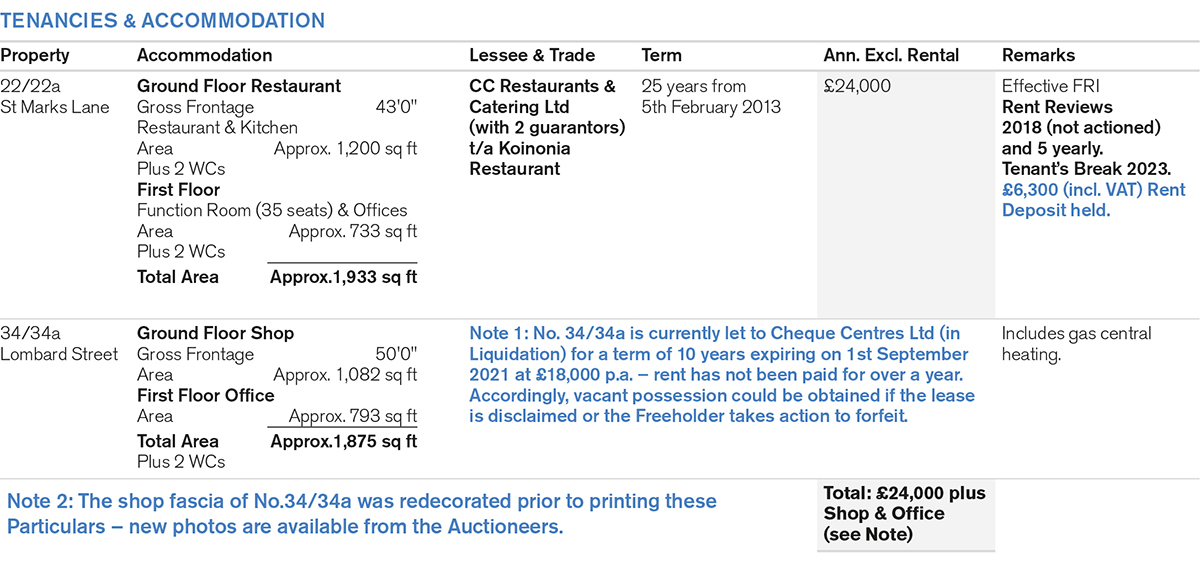1200x561 pixels.
Task: Select the 25 years from 5th February 2013 term
Action: [x=711, y=96]
